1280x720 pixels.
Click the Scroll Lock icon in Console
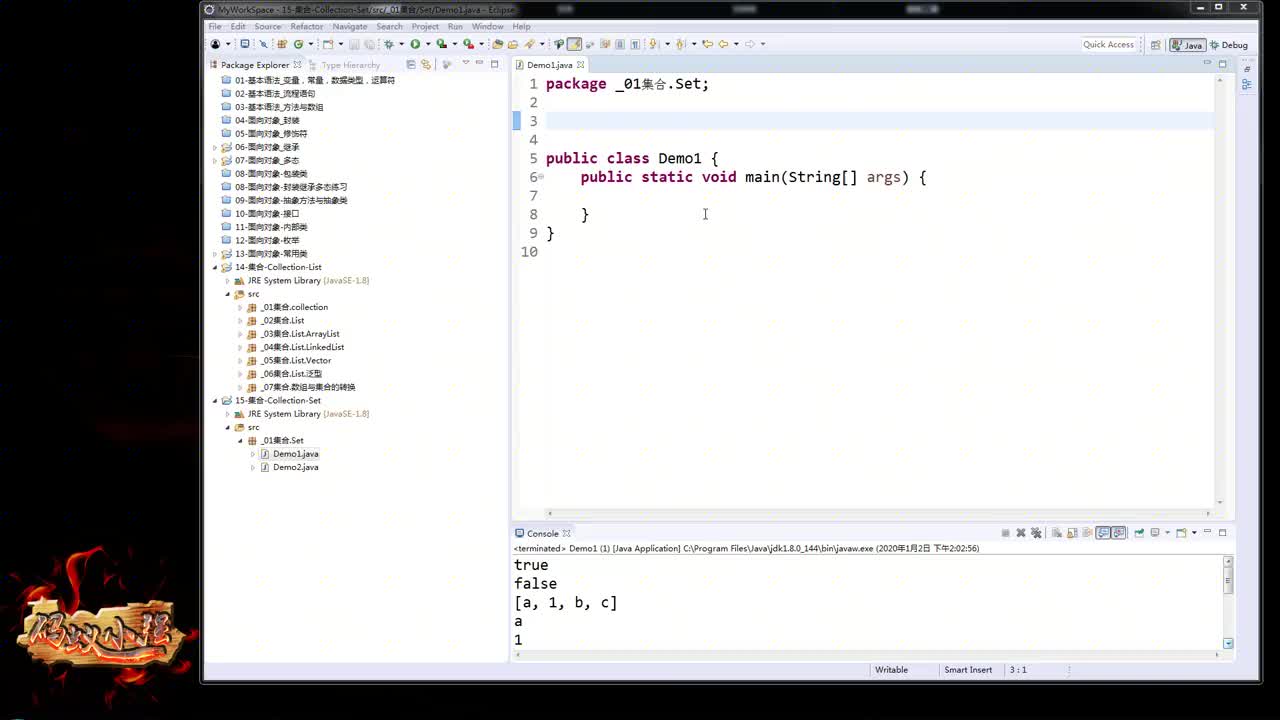click(x=1072, y=533)
